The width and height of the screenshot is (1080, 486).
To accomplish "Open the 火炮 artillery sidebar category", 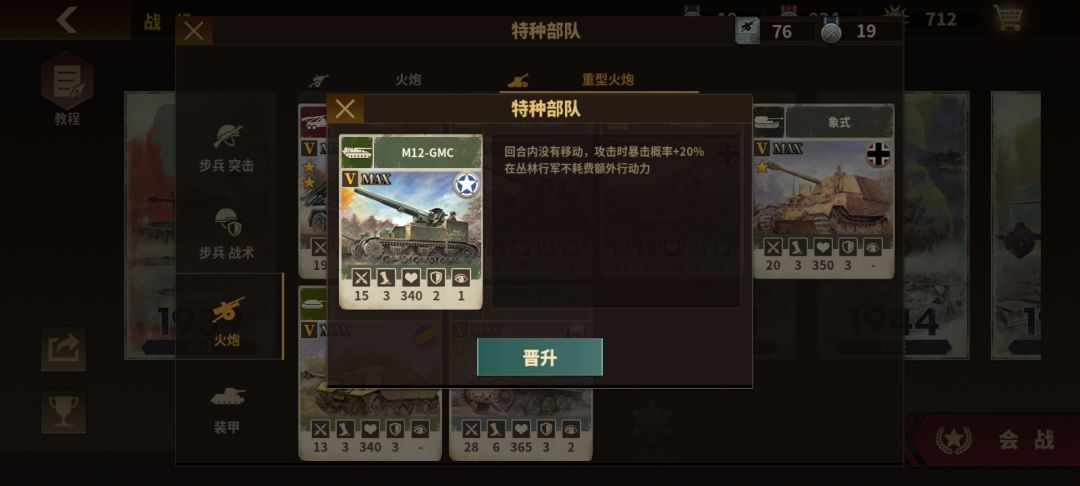I will point(227,320).
